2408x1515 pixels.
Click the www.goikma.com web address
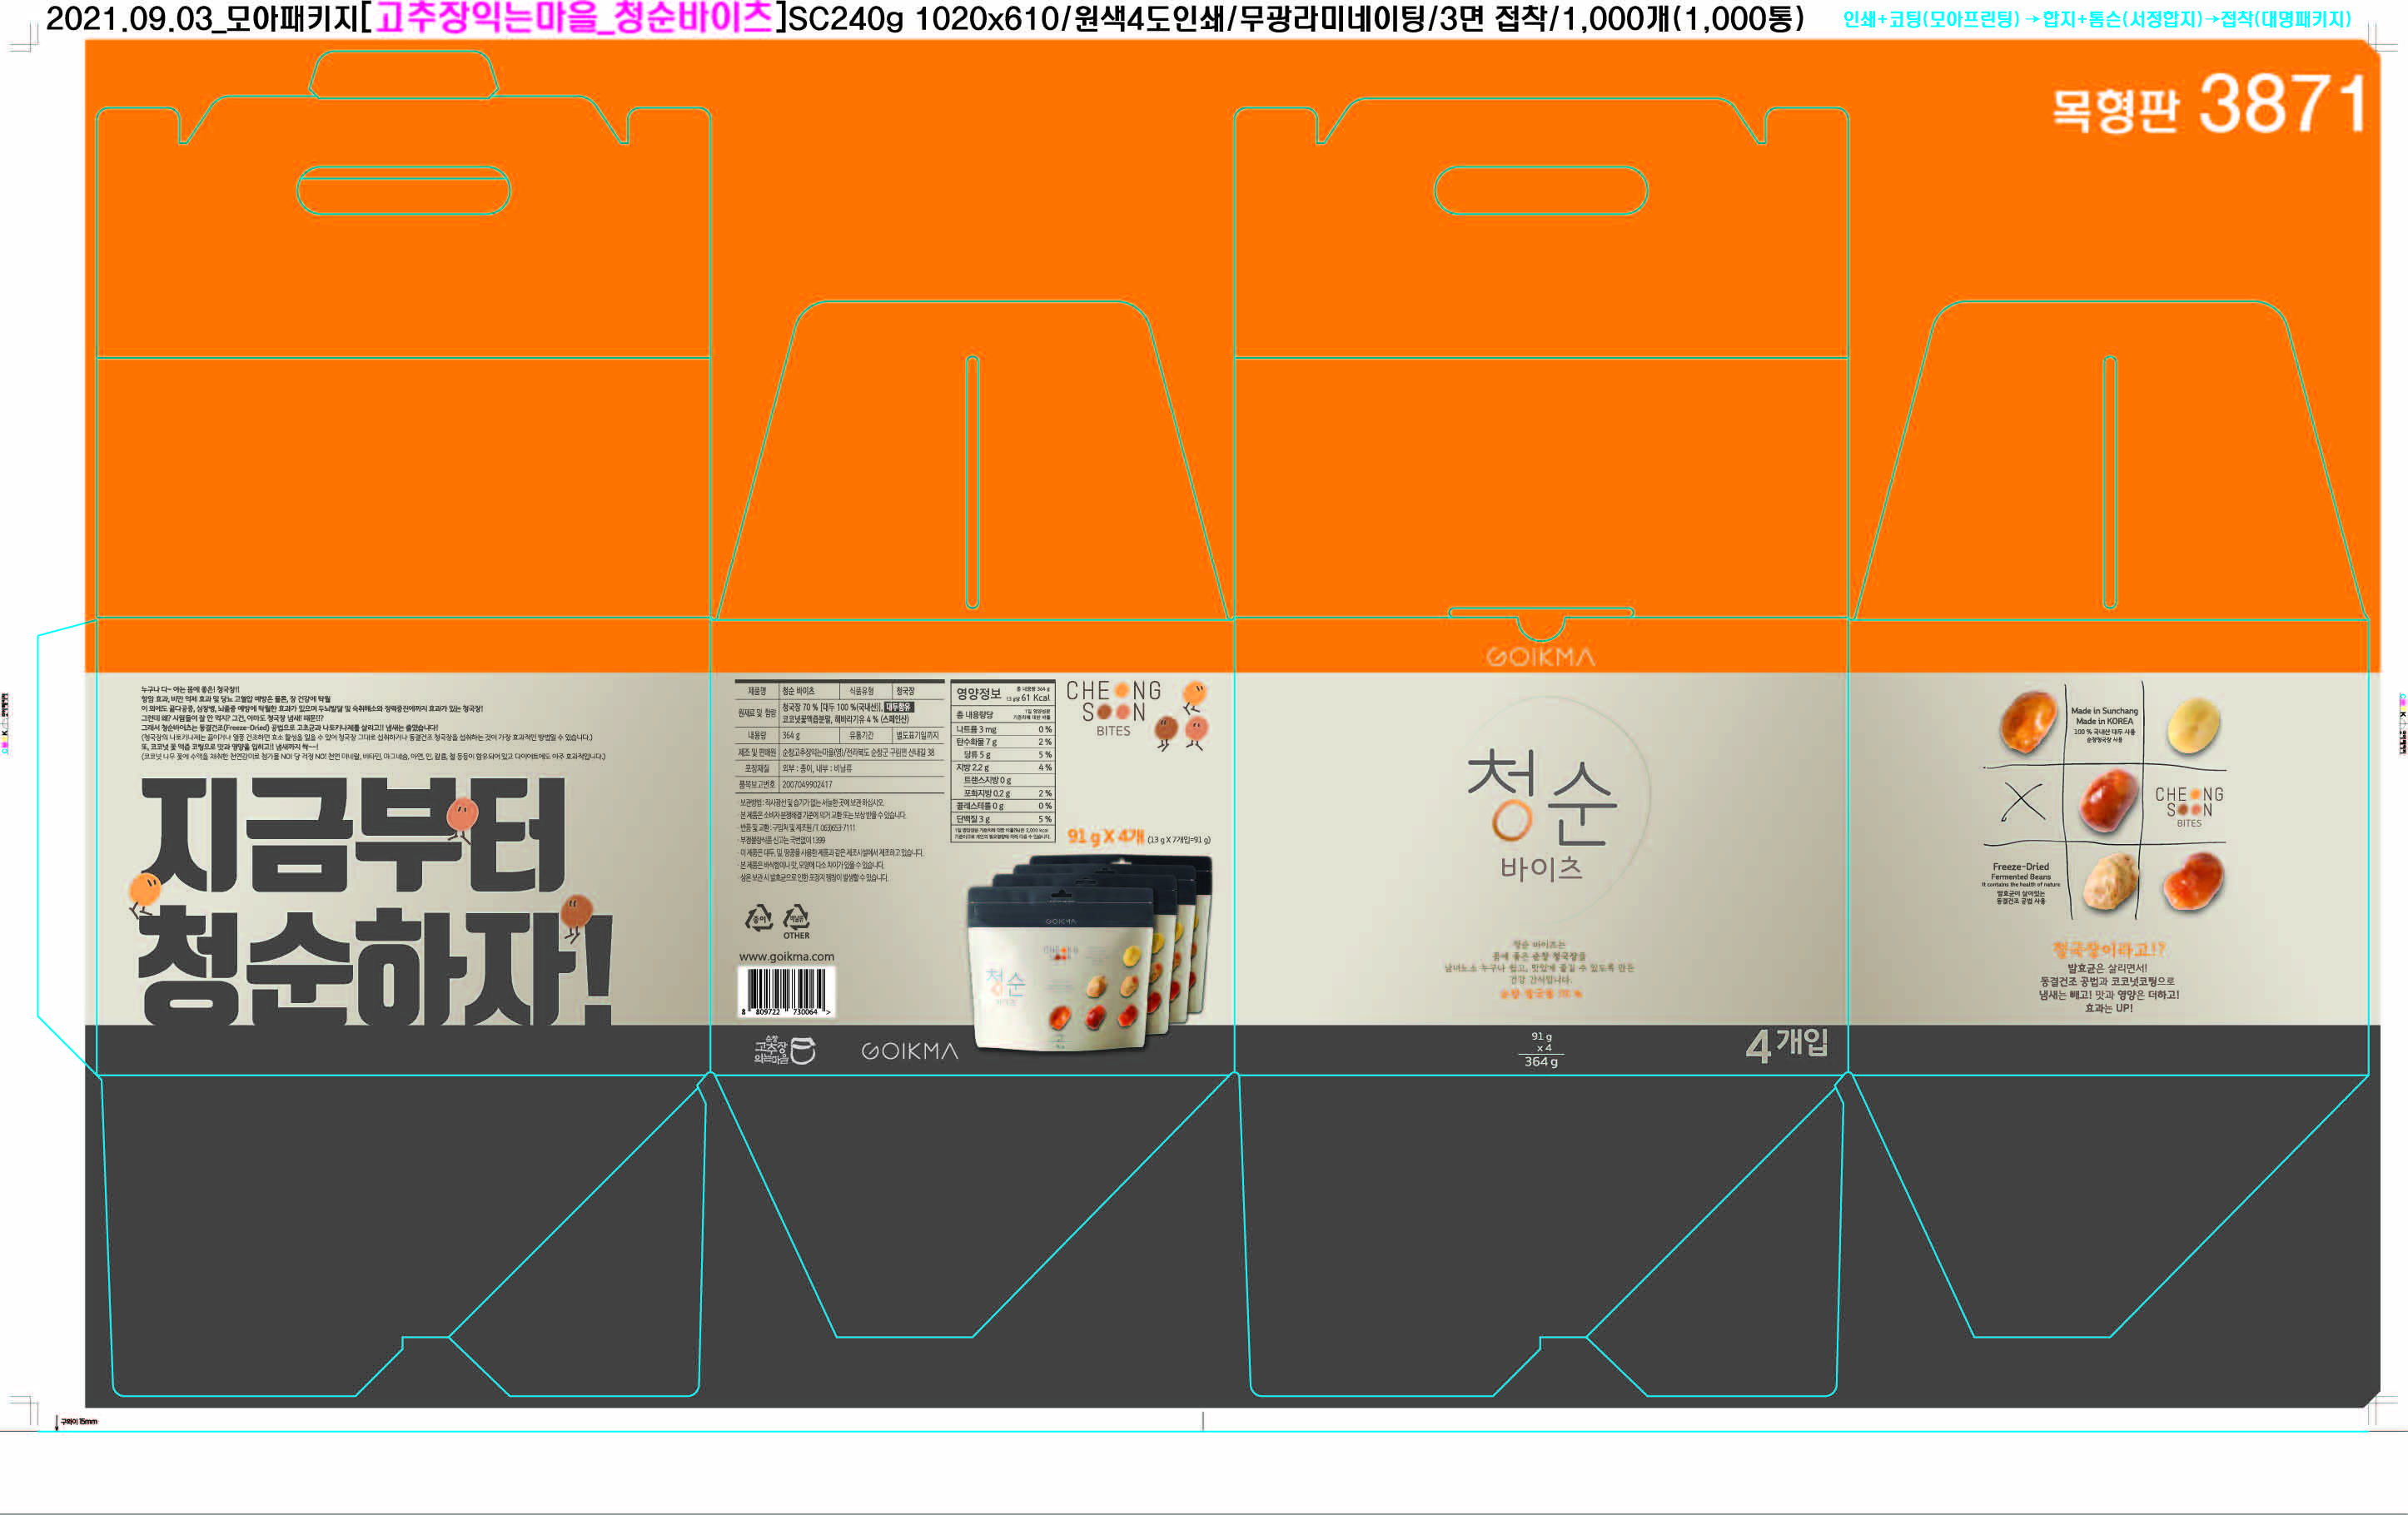pos(786,956)
